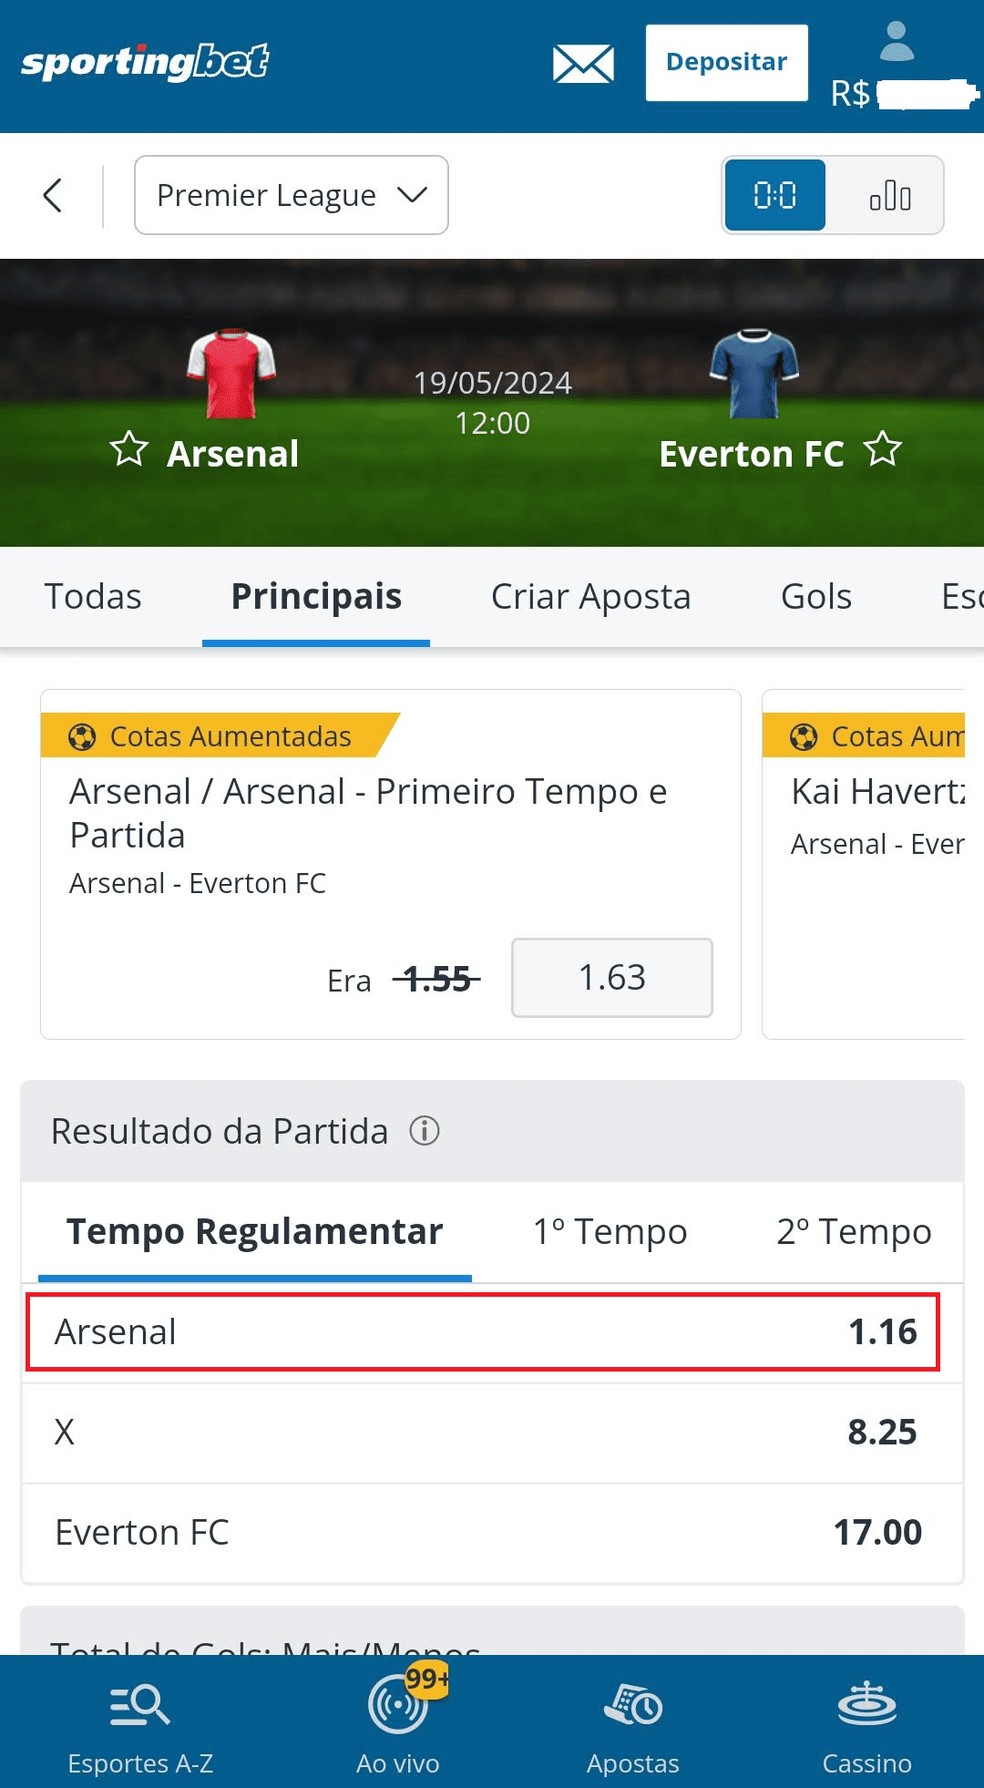The image size is (984, 1788).
Task: Open the 1º Tempo tab
Action: coord(608,1232)
